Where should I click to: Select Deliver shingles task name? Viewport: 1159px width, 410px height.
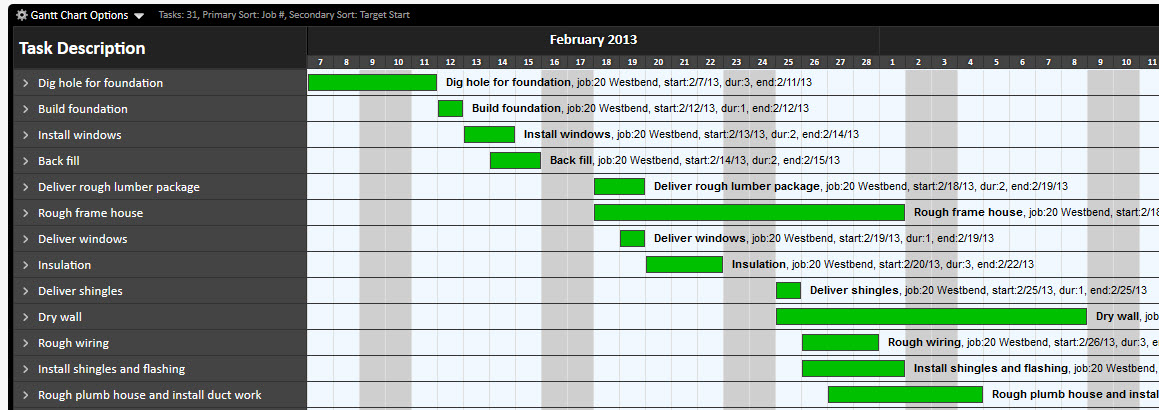[81, 291]
